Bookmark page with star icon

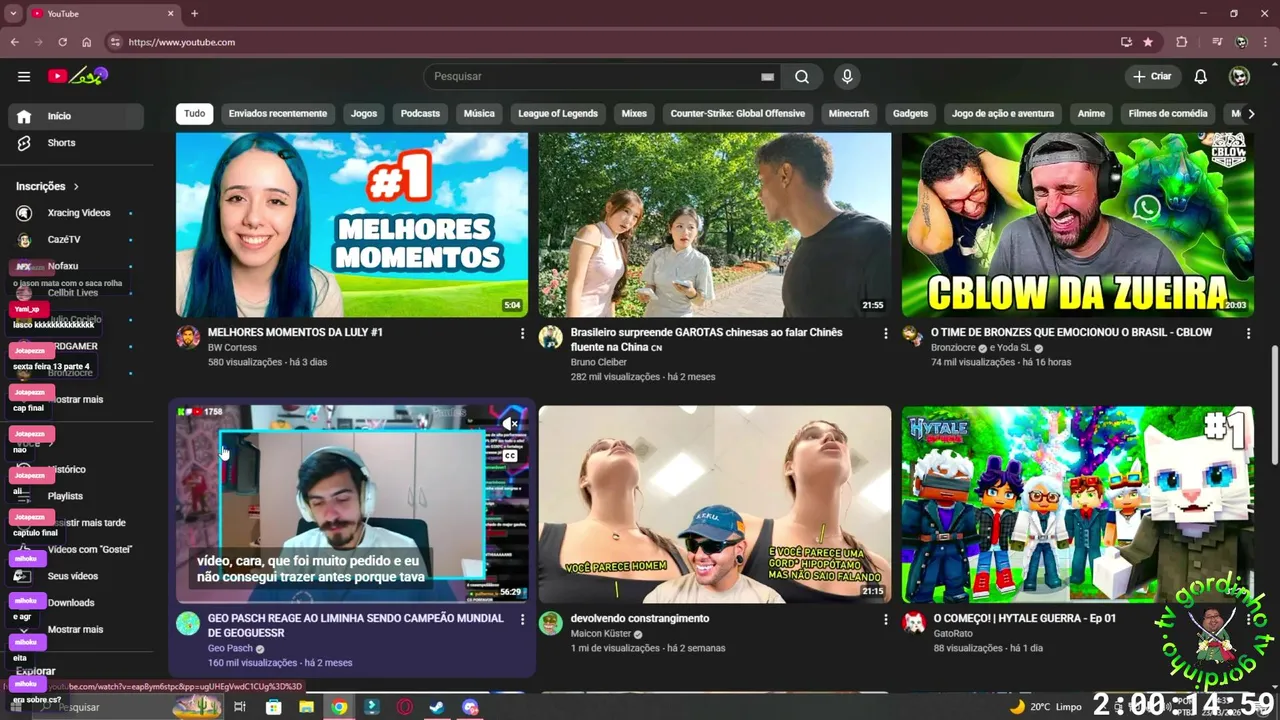(x=1148, y=42)
